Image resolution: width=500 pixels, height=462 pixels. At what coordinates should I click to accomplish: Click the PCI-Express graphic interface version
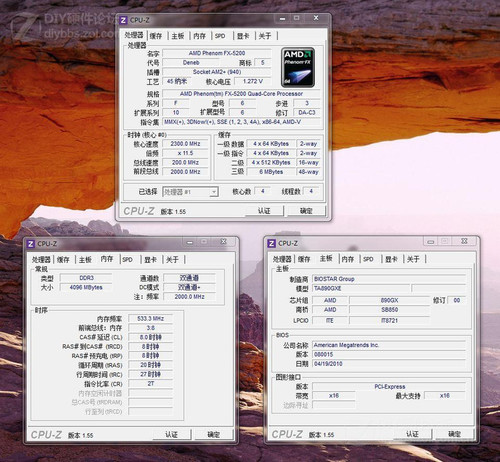(389, 387)
